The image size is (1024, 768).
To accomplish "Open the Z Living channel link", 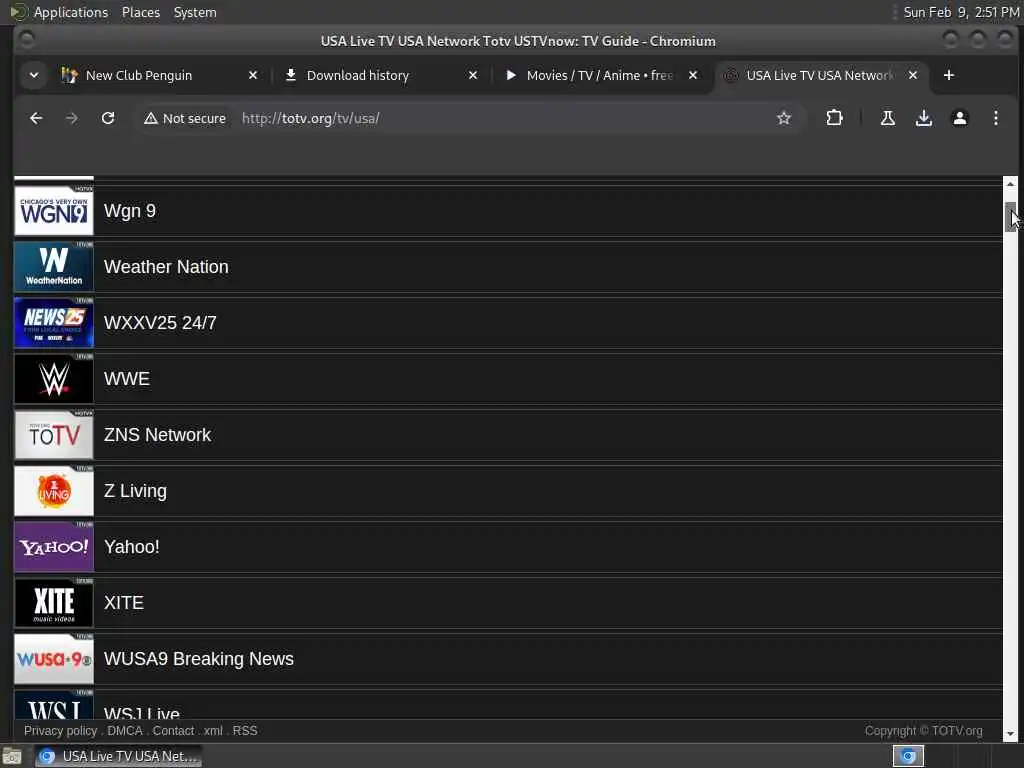I will [x=135, y=491].
